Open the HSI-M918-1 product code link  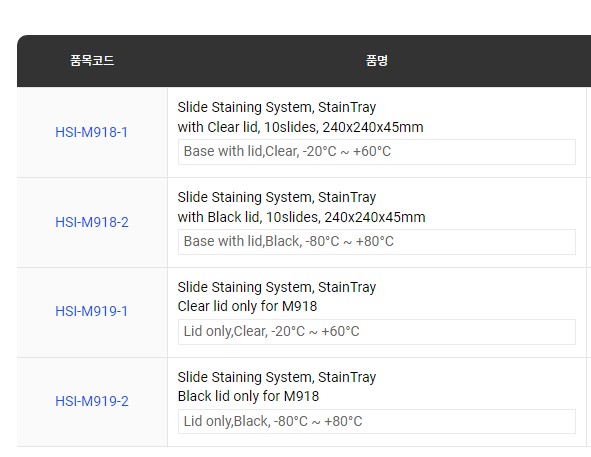click(92, 132)
